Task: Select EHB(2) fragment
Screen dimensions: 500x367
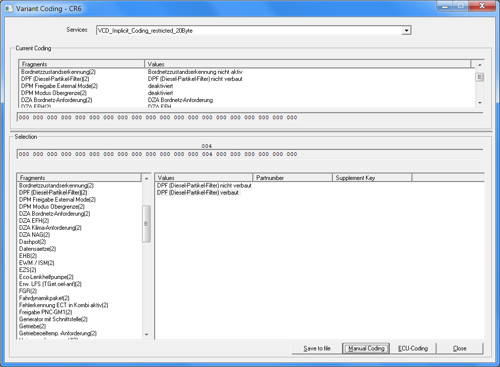Action: point(28,256)
